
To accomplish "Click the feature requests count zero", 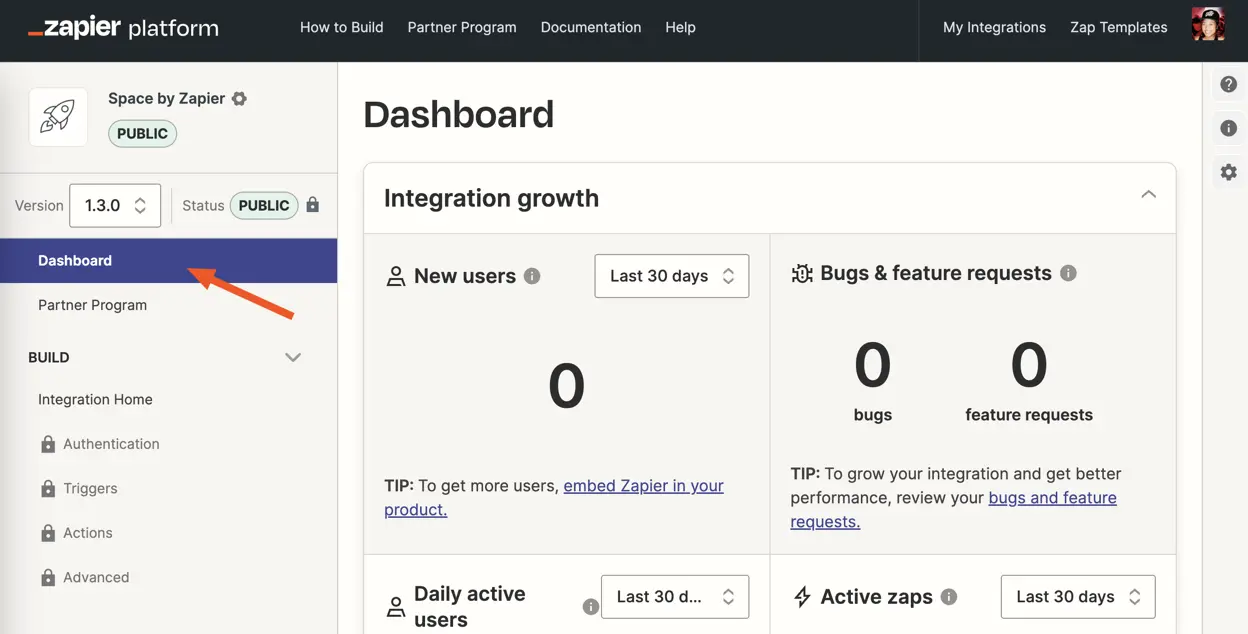I will pyautogui.click(x=1029, y=365).
